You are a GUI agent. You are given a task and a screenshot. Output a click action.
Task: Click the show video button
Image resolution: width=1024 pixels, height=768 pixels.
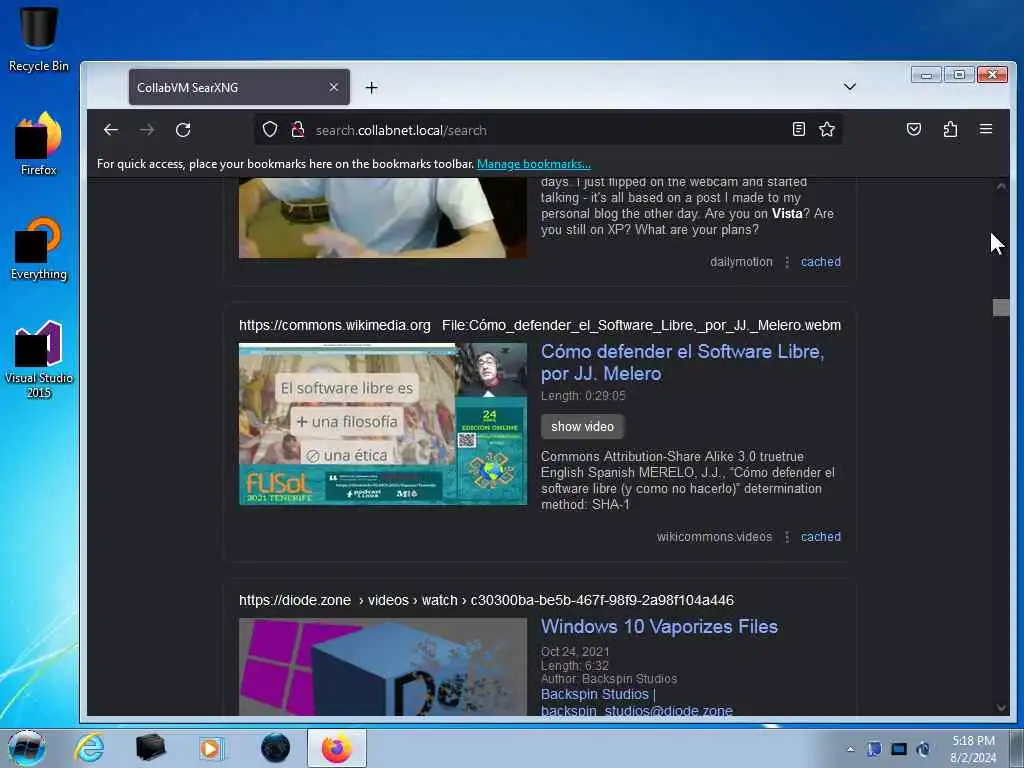click(582, 426)
